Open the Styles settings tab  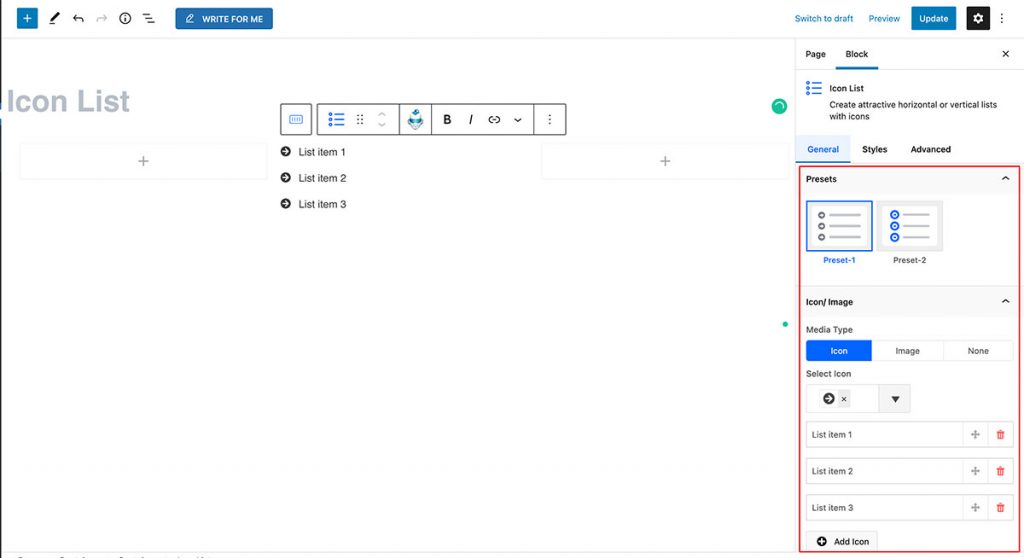coord(874,149)
